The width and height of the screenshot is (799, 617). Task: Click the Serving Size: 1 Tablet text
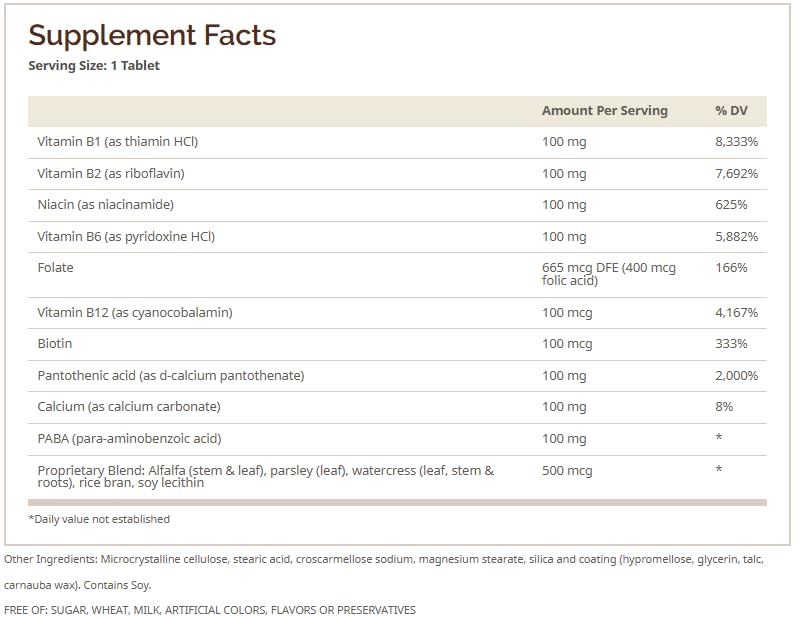(94, 66)
